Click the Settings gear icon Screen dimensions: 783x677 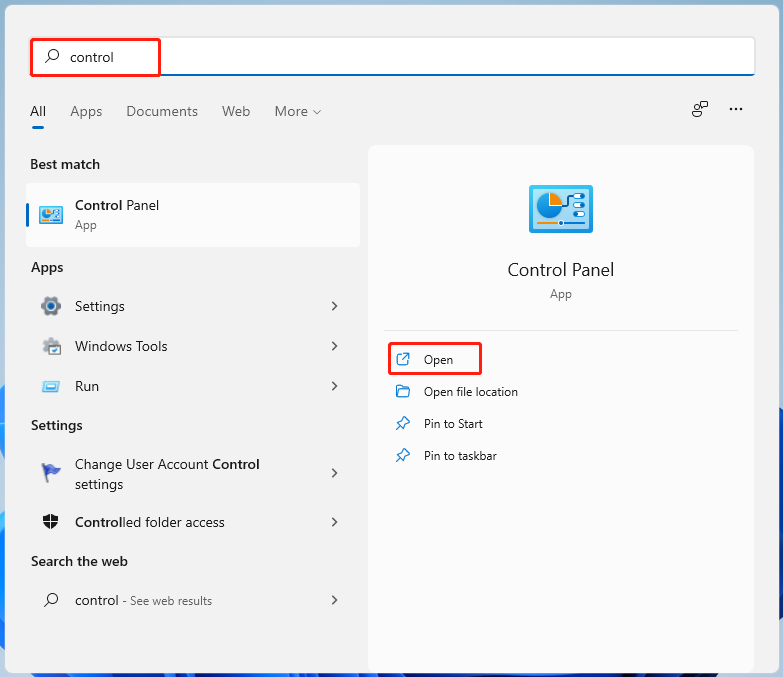[51, 306]
